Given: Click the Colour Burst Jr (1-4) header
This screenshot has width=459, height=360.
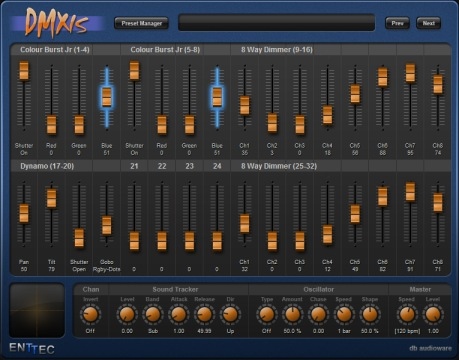Looking at the screenshot, I should pos(55,50).
